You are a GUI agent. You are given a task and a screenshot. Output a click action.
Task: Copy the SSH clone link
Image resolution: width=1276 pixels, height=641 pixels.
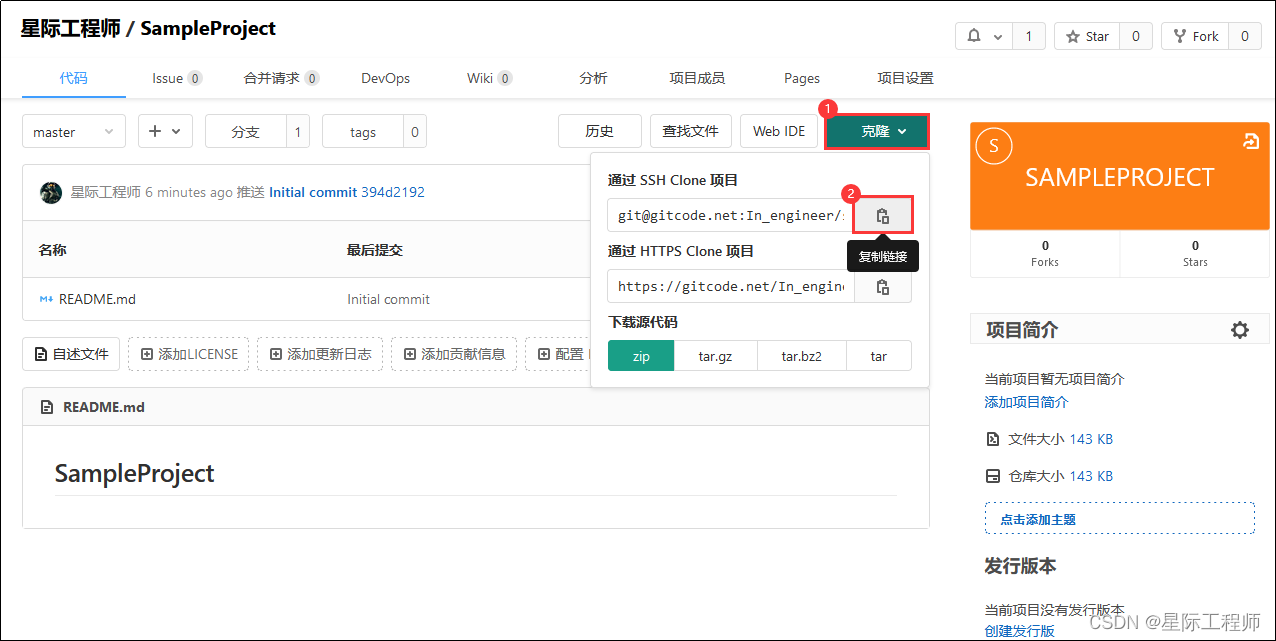883,214
